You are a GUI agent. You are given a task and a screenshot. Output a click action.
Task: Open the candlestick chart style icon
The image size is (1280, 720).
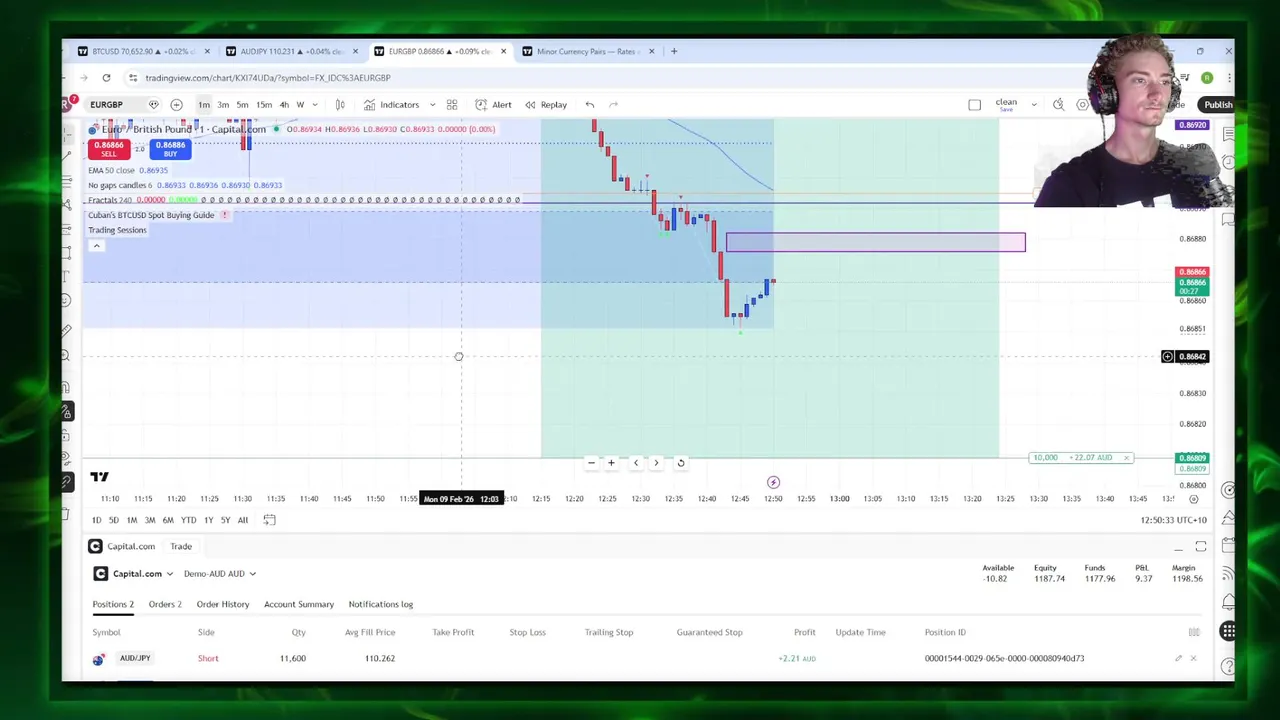(340, 104)
